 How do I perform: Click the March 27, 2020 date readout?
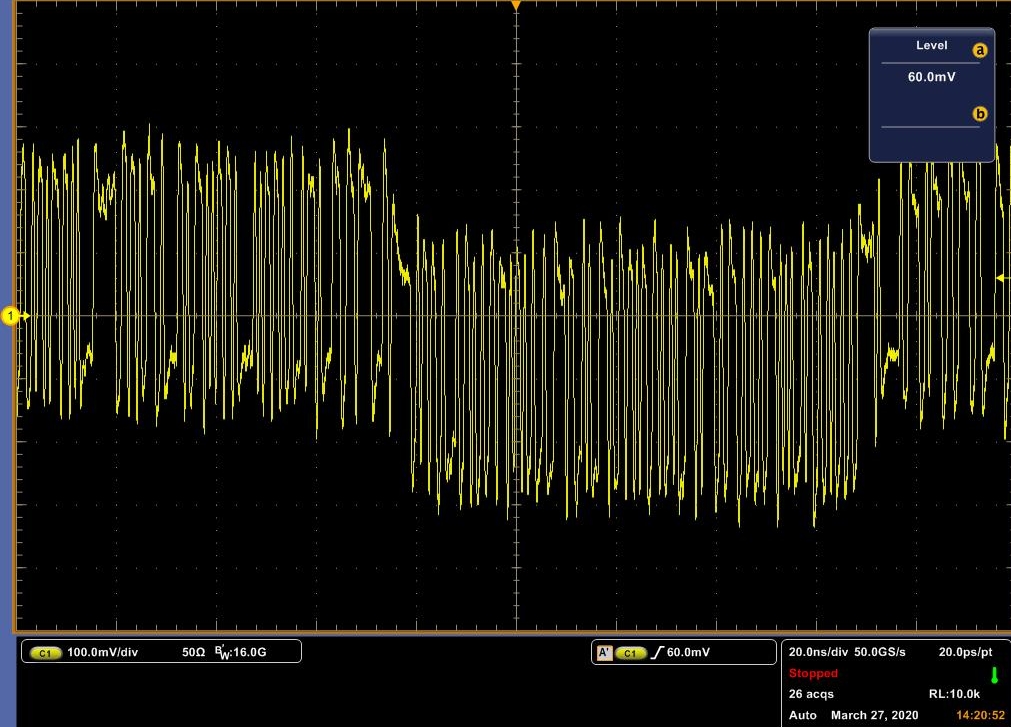(x=874, y=715)
